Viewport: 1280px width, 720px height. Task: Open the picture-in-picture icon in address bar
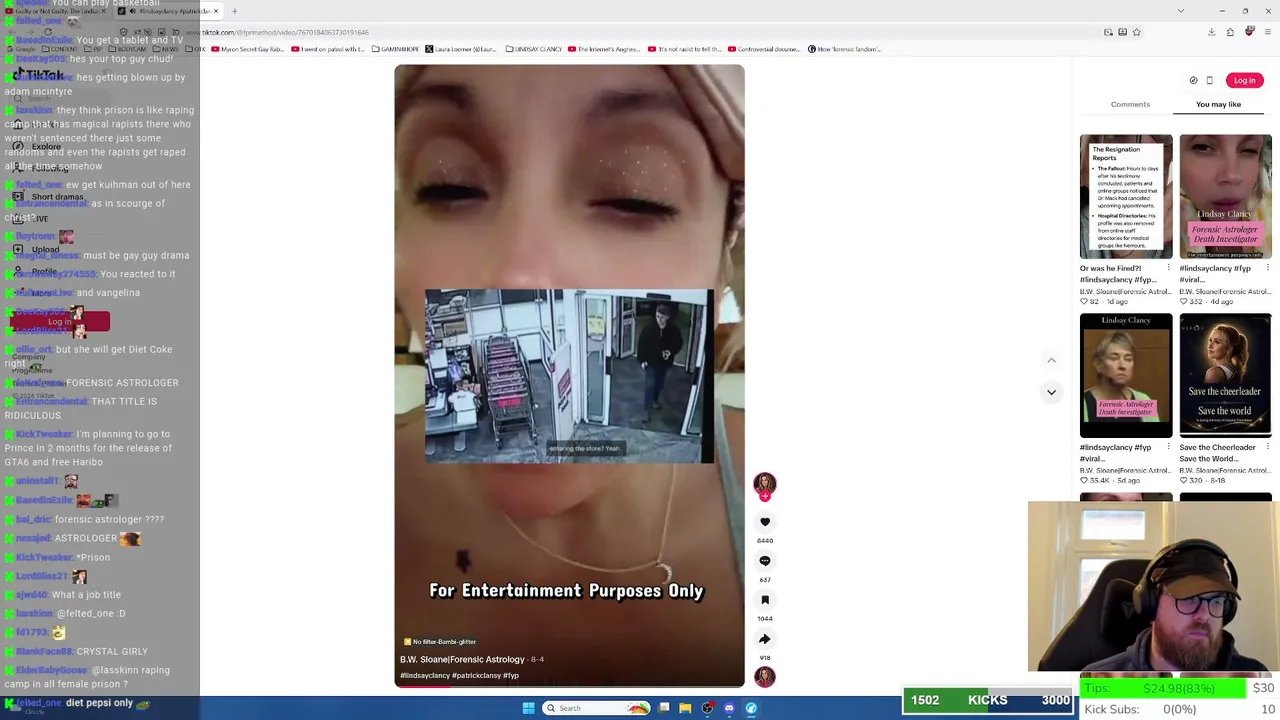tap(1108, 32)
